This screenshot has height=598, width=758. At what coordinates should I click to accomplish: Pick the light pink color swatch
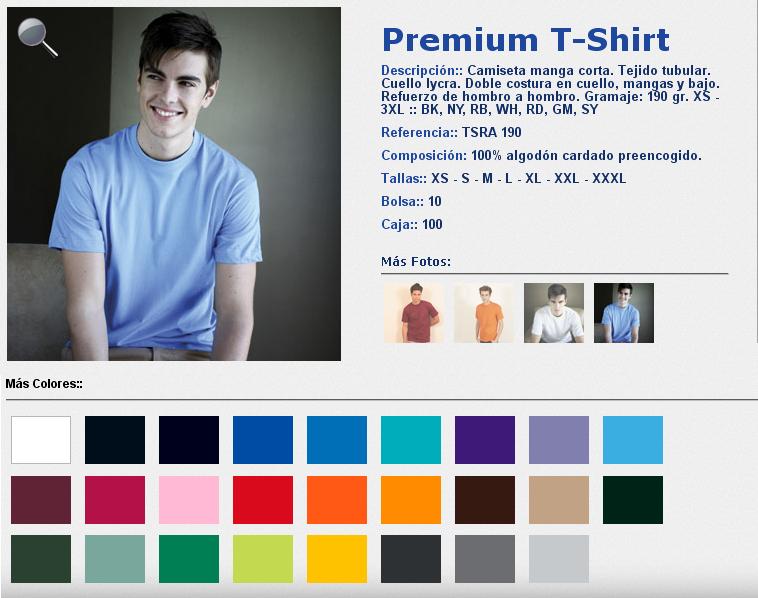189,500
